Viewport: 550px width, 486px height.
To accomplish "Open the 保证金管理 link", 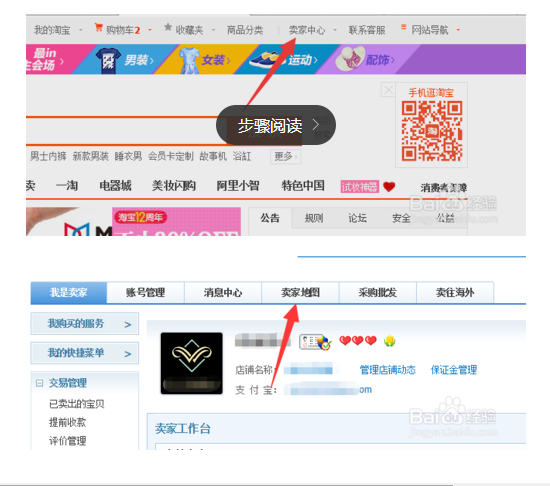I will click(x=454, y=370).
